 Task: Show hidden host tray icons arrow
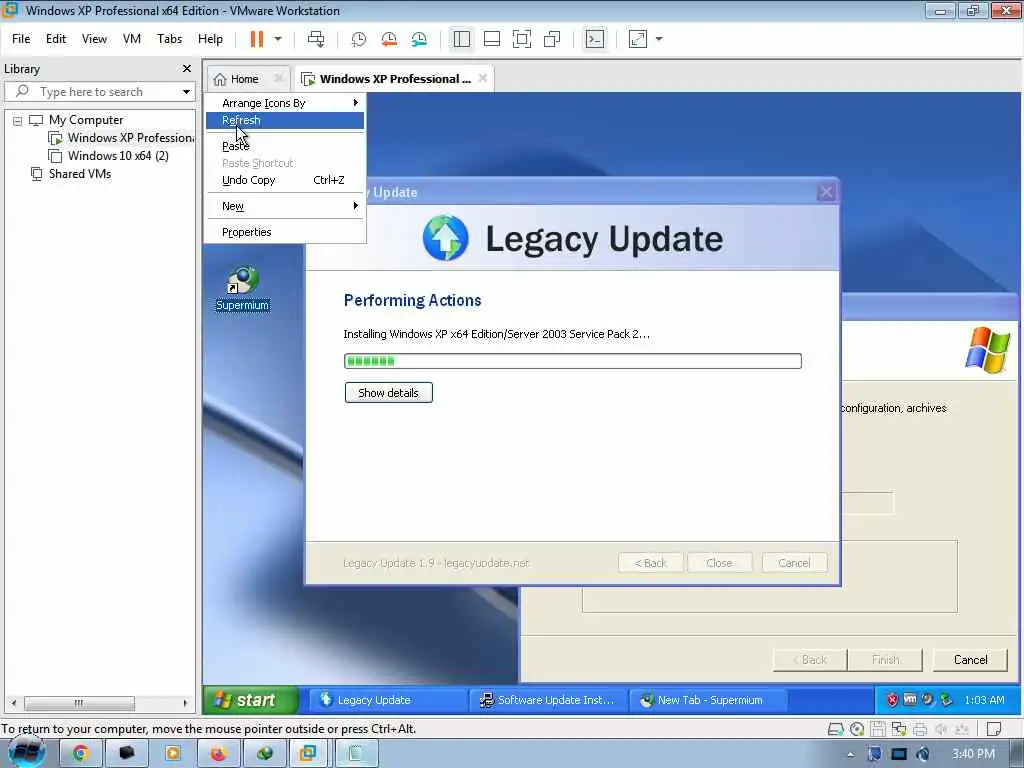[x=850, y=754]
